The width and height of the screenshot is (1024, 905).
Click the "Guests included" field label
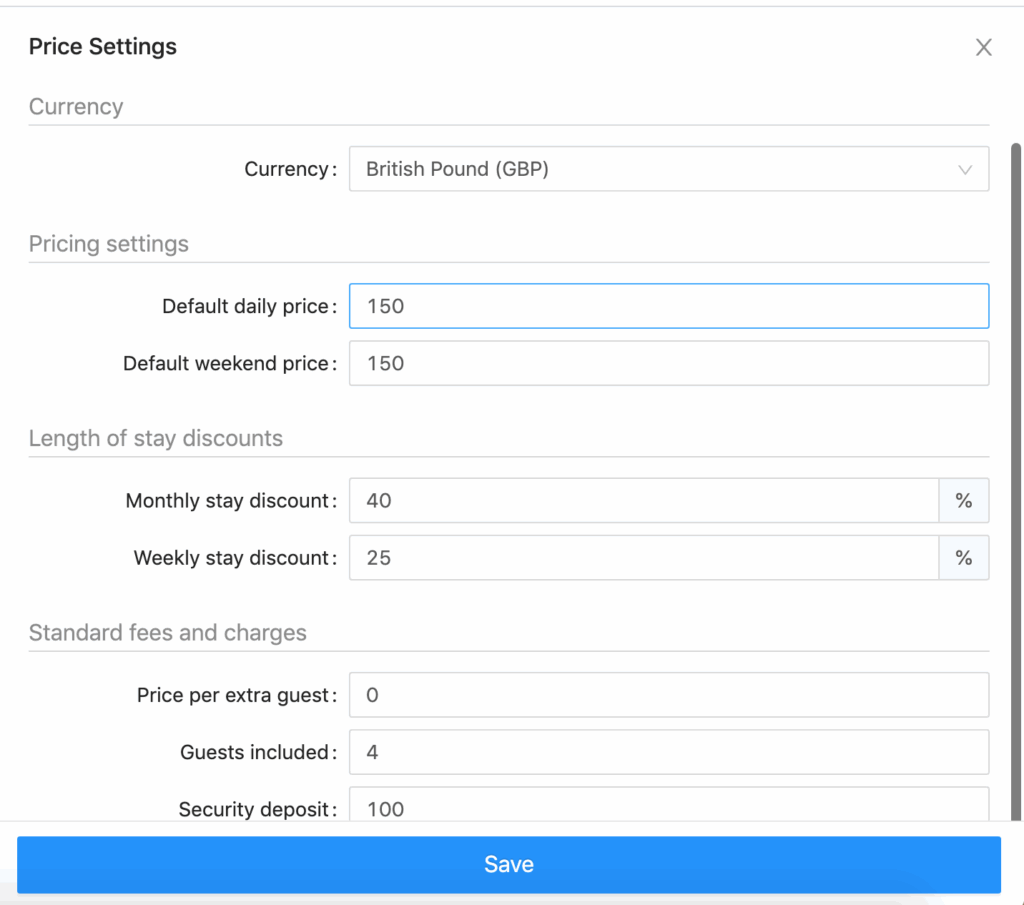click(x=257, y=752)
